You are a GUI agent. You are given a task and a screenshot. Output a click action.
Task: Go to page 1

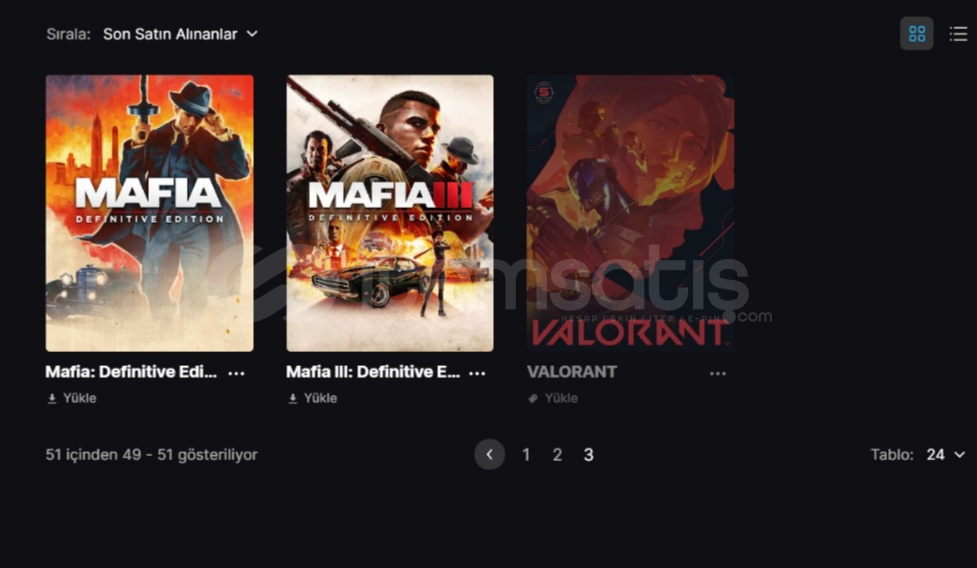pos(526,455)
